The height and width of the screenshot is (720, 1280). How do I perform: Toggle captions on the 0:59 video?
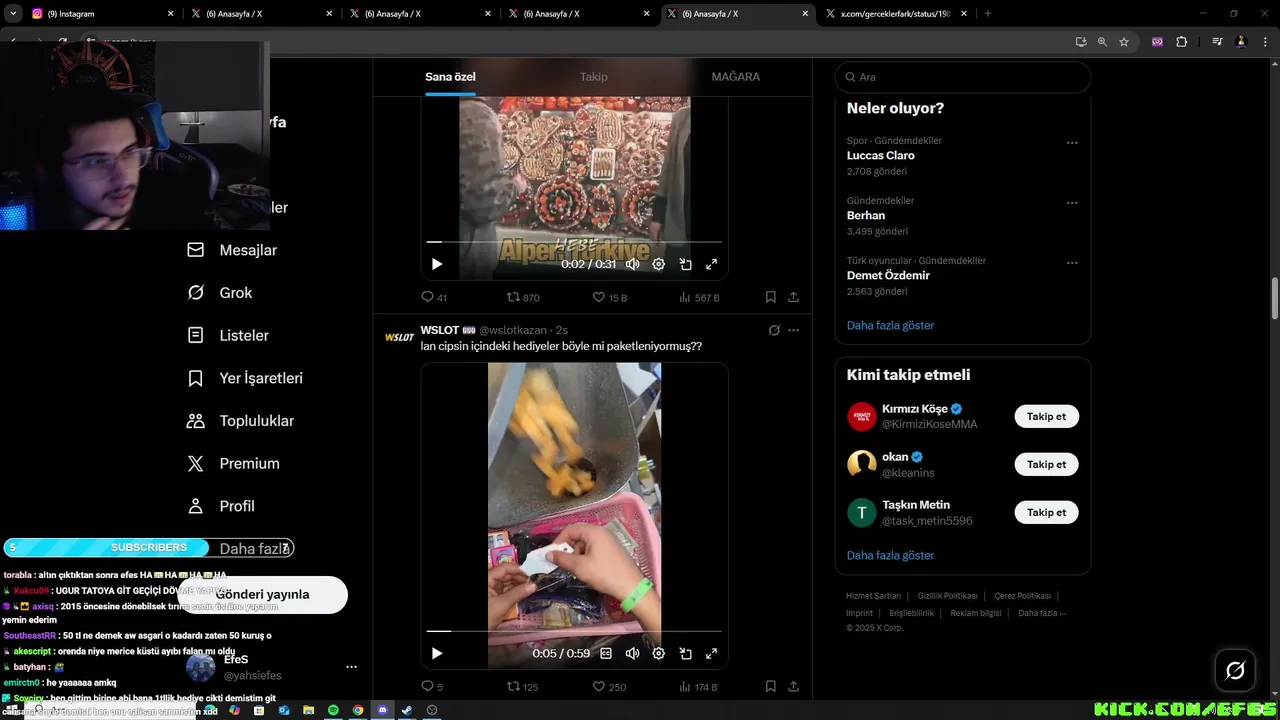click(606, 653)
